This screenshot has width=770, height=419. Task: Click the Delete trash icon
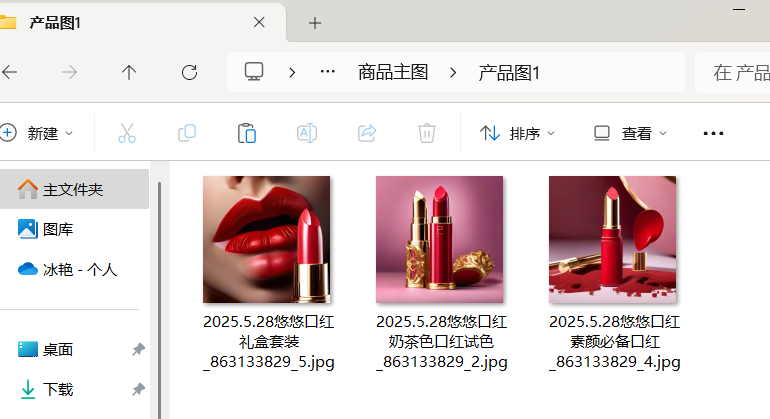tap(427, 133)
